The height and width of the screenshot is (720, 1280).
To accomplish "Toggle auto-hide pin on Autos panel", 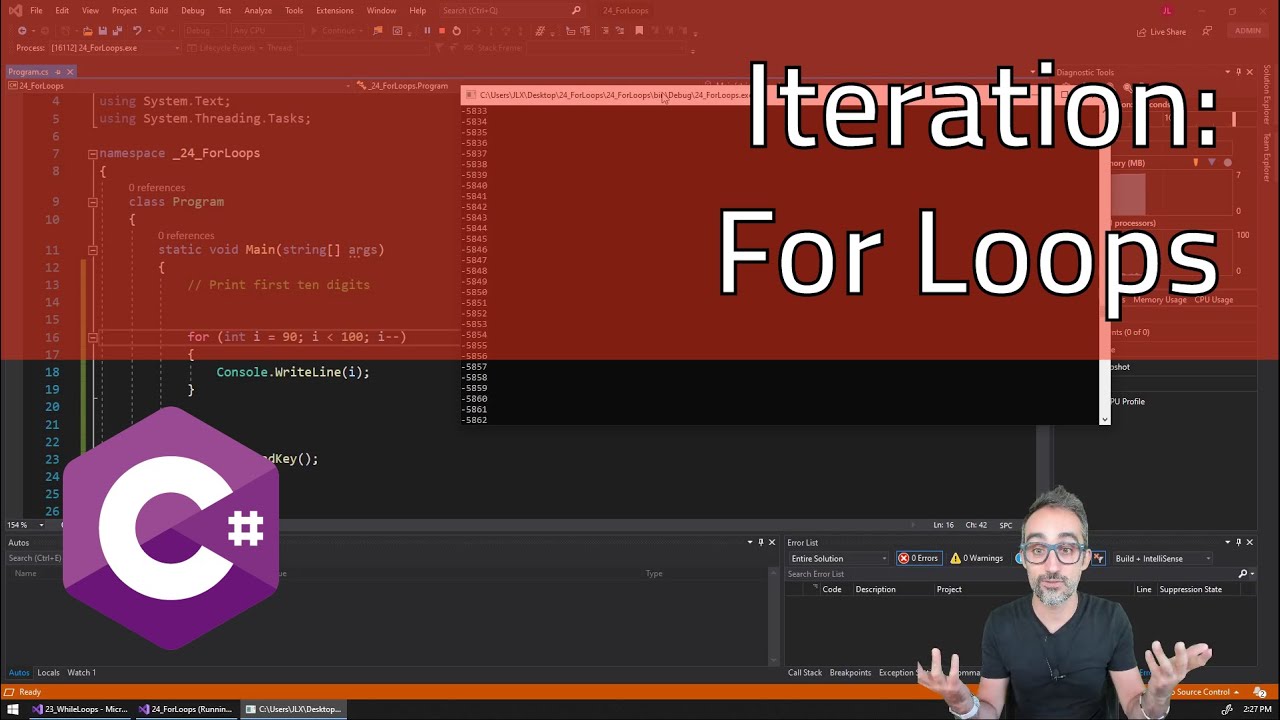I will coord(760,543).
